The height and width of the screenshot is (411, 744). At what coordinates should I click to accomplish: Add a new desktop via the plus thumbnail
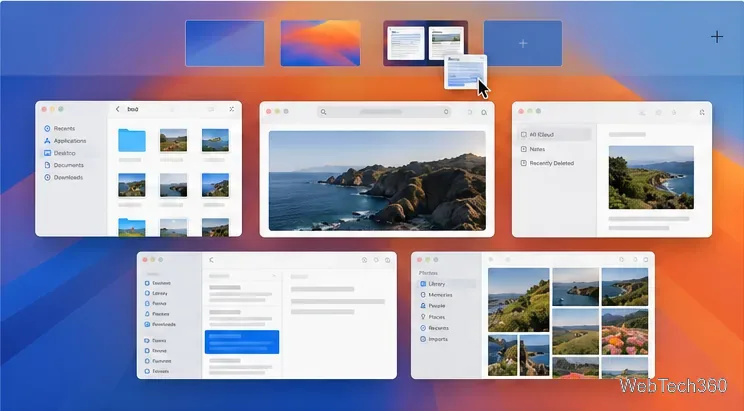523,43
